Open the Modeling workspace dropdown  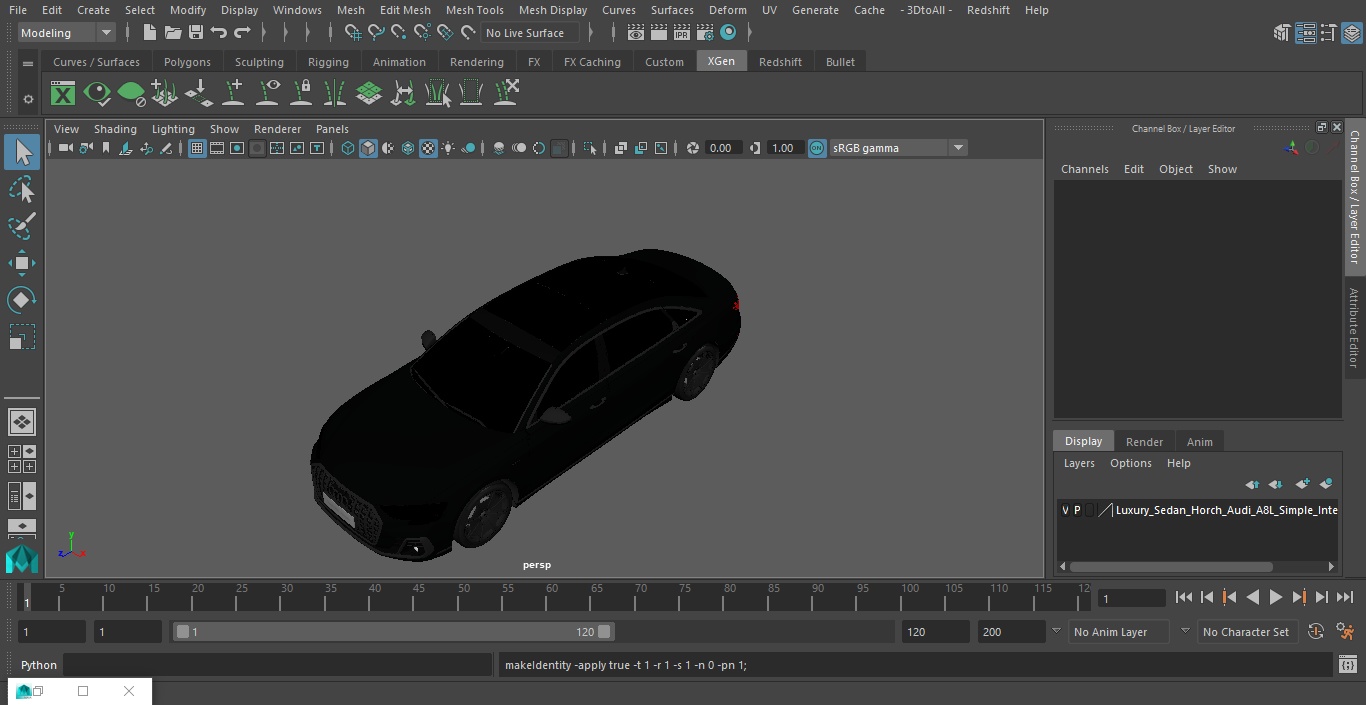click(67, 33)
